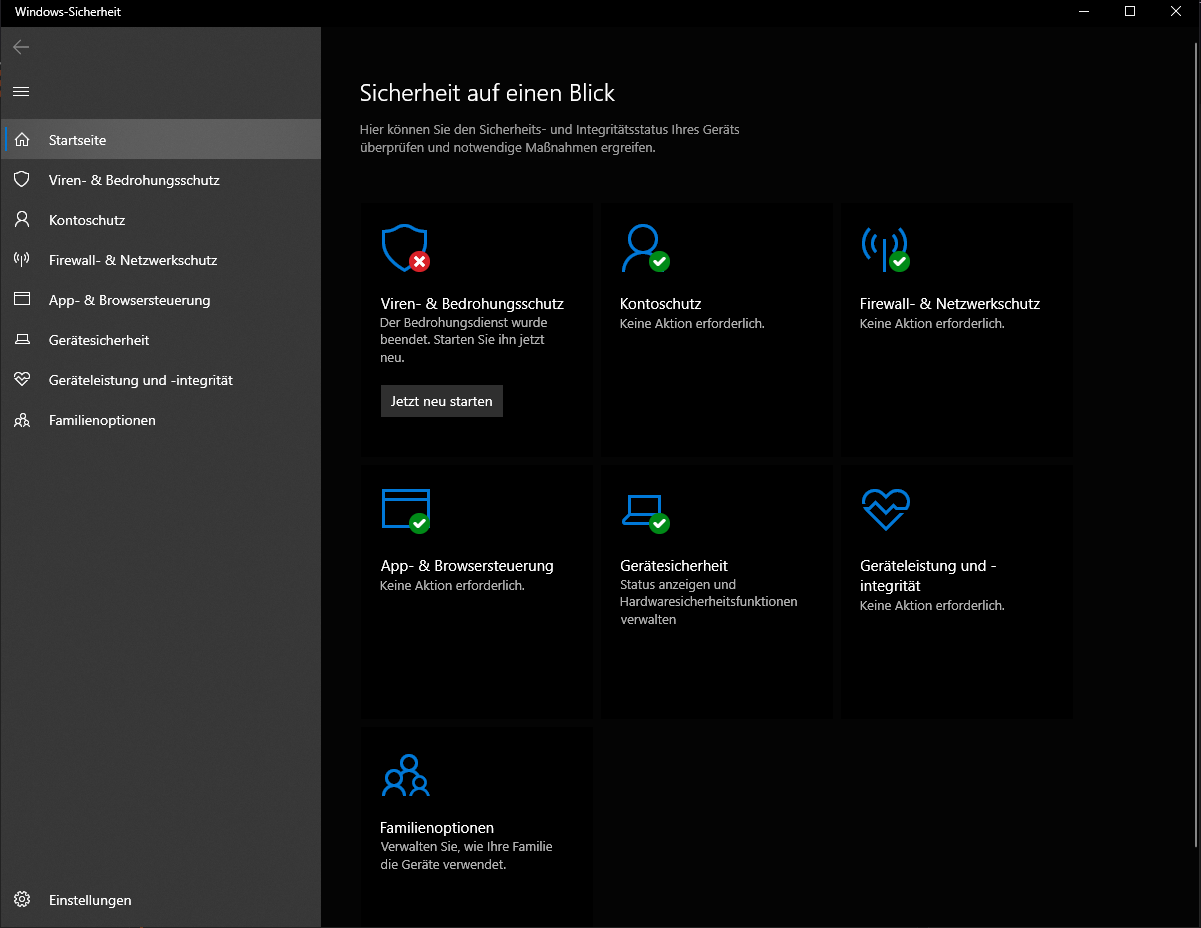Select Firewall- & Netzwerkschutz sidebar item

pyautogui.click(x=132, y=260)
